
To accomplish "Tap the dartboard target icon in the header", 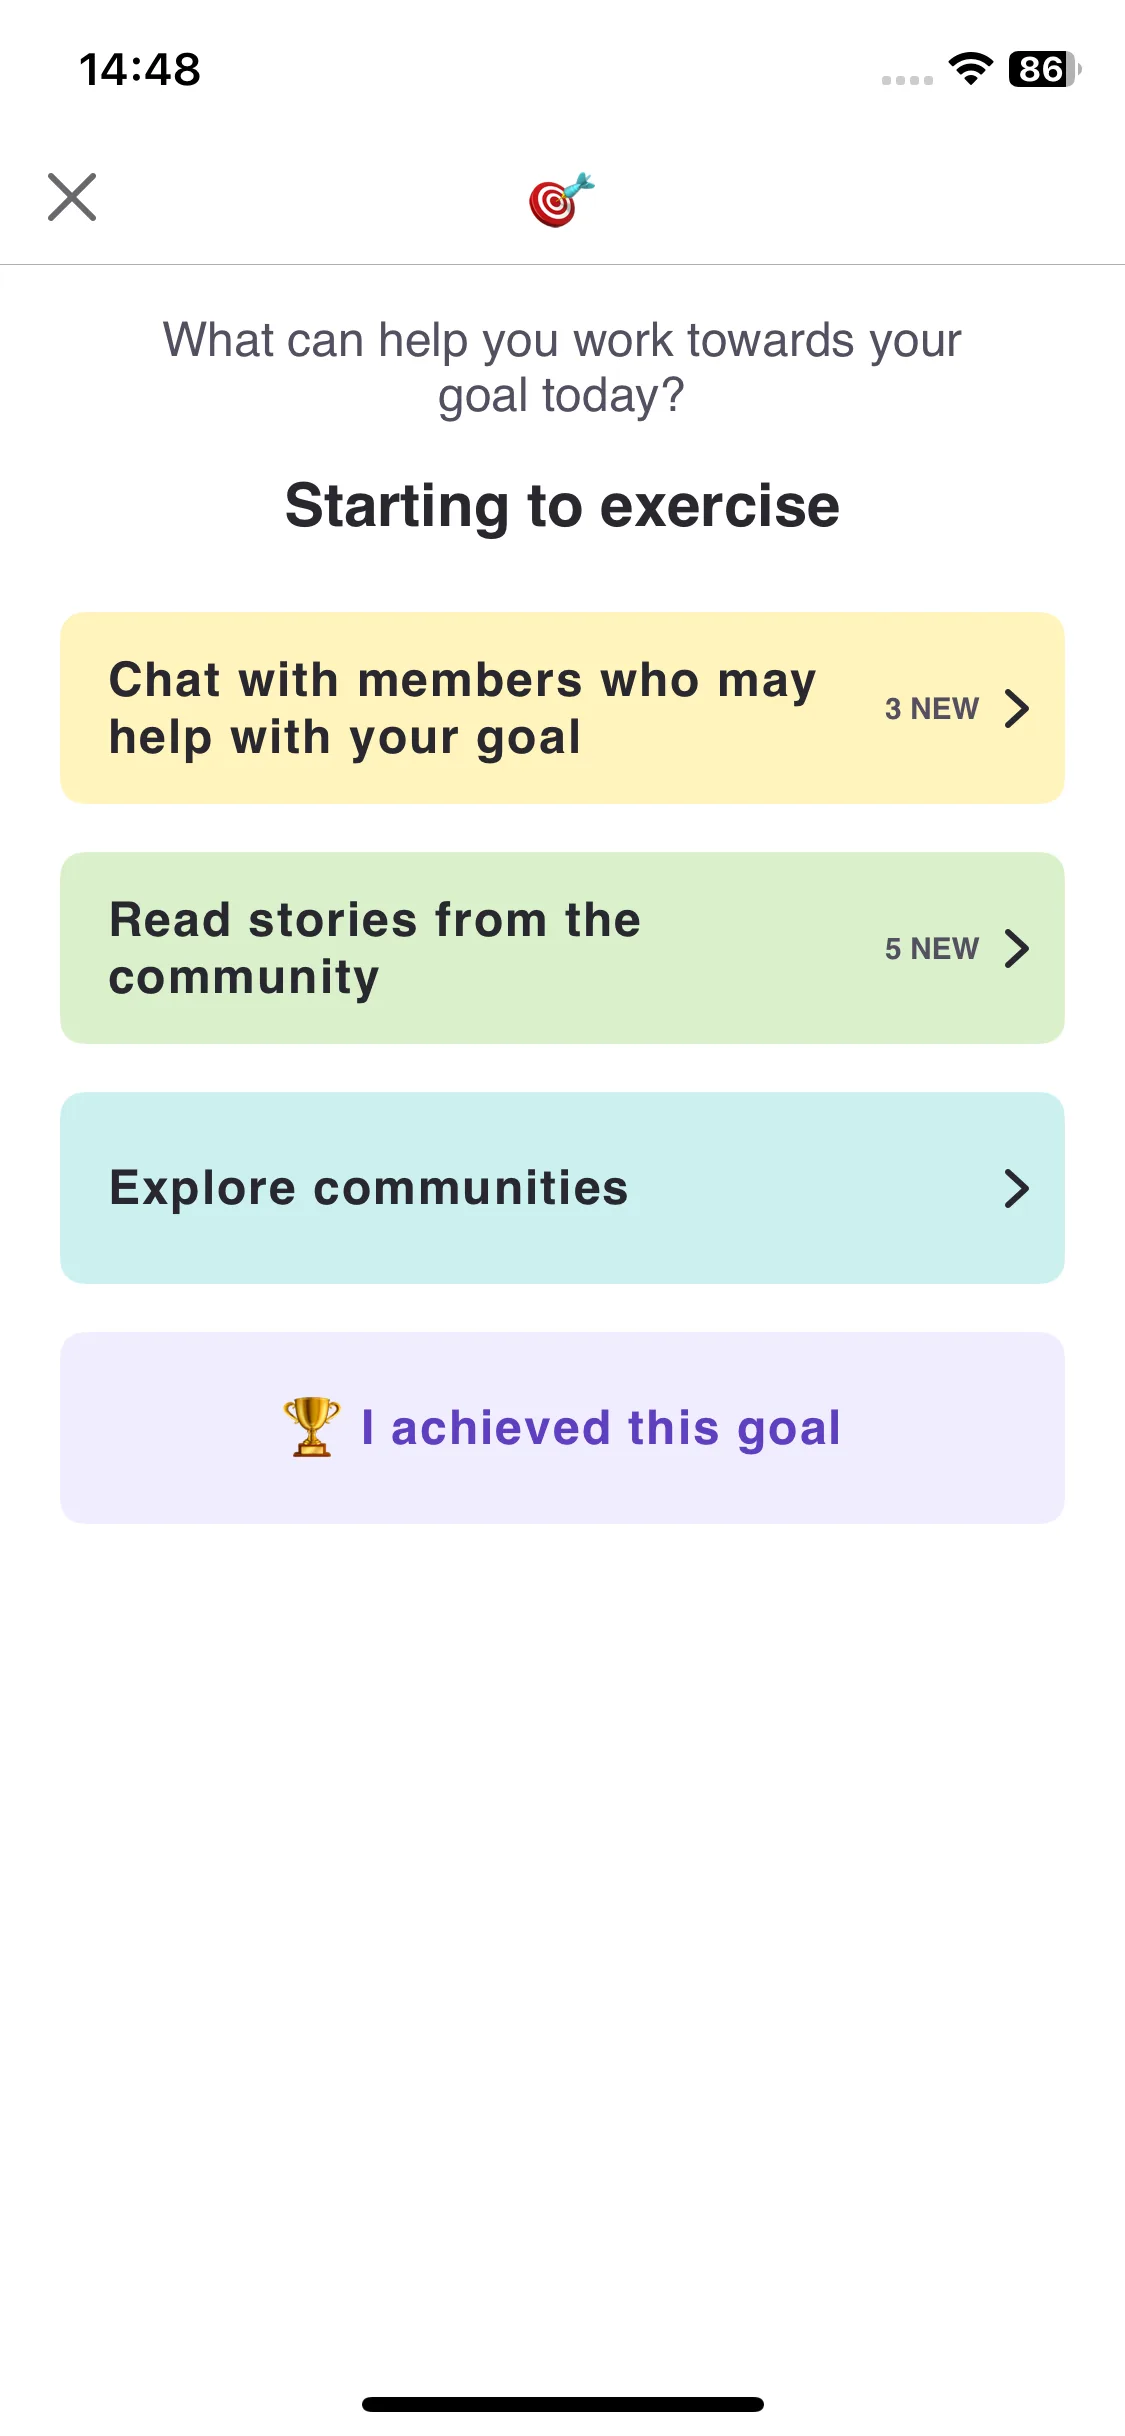I will click(561, 199).
